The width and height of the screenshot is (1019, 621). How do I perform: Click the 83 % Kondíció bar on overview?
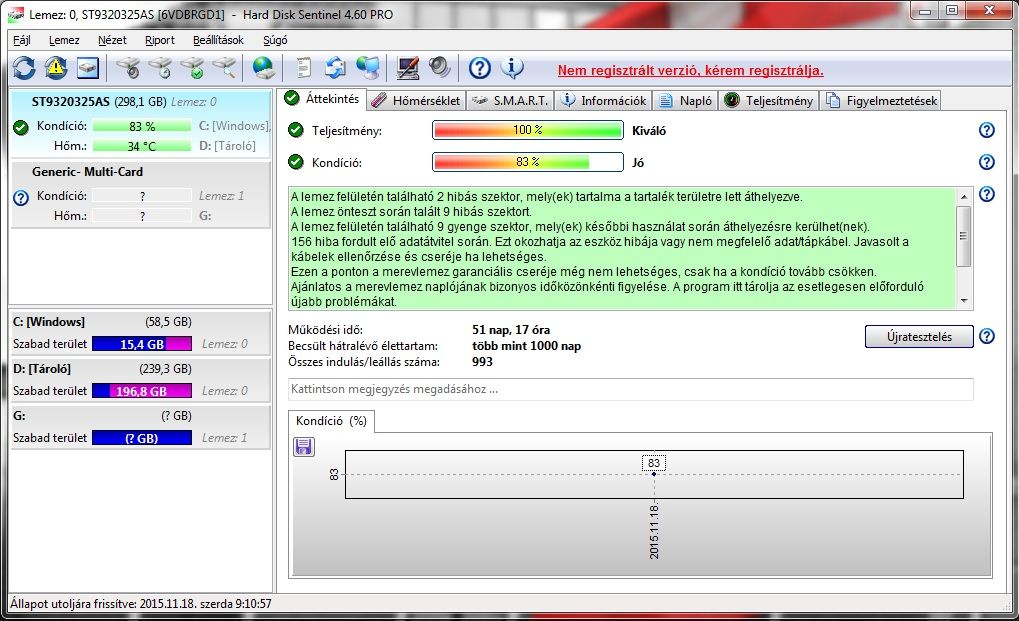coord(528,162)
